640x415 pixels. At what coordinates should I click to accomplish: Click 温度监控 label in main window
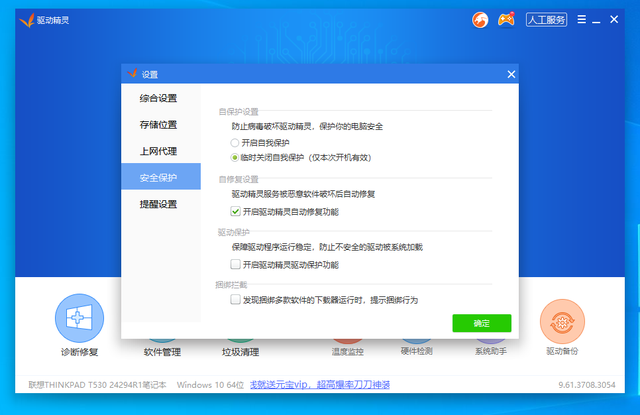(x=347, y=352)
